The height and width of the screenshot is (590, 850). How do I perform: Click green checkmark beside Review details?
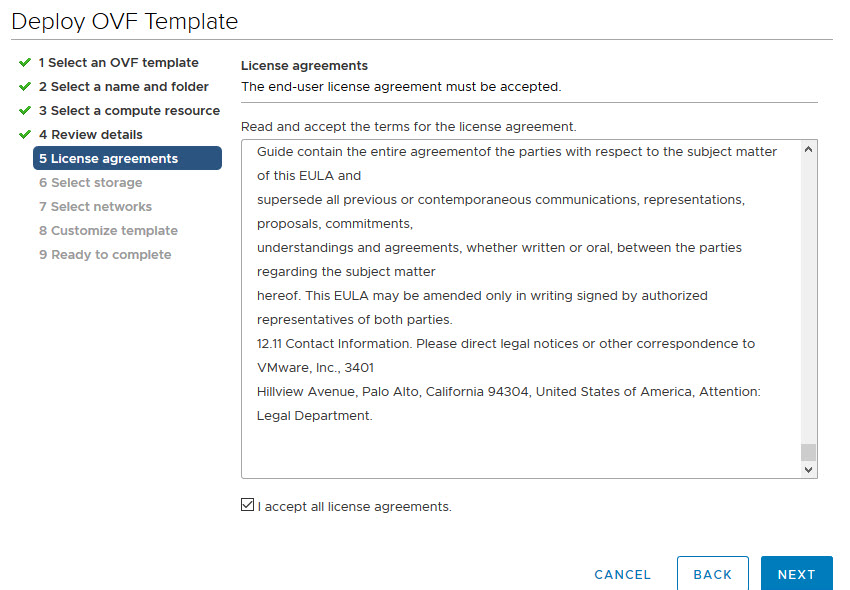pyautogui.click(x=25, y=135)
